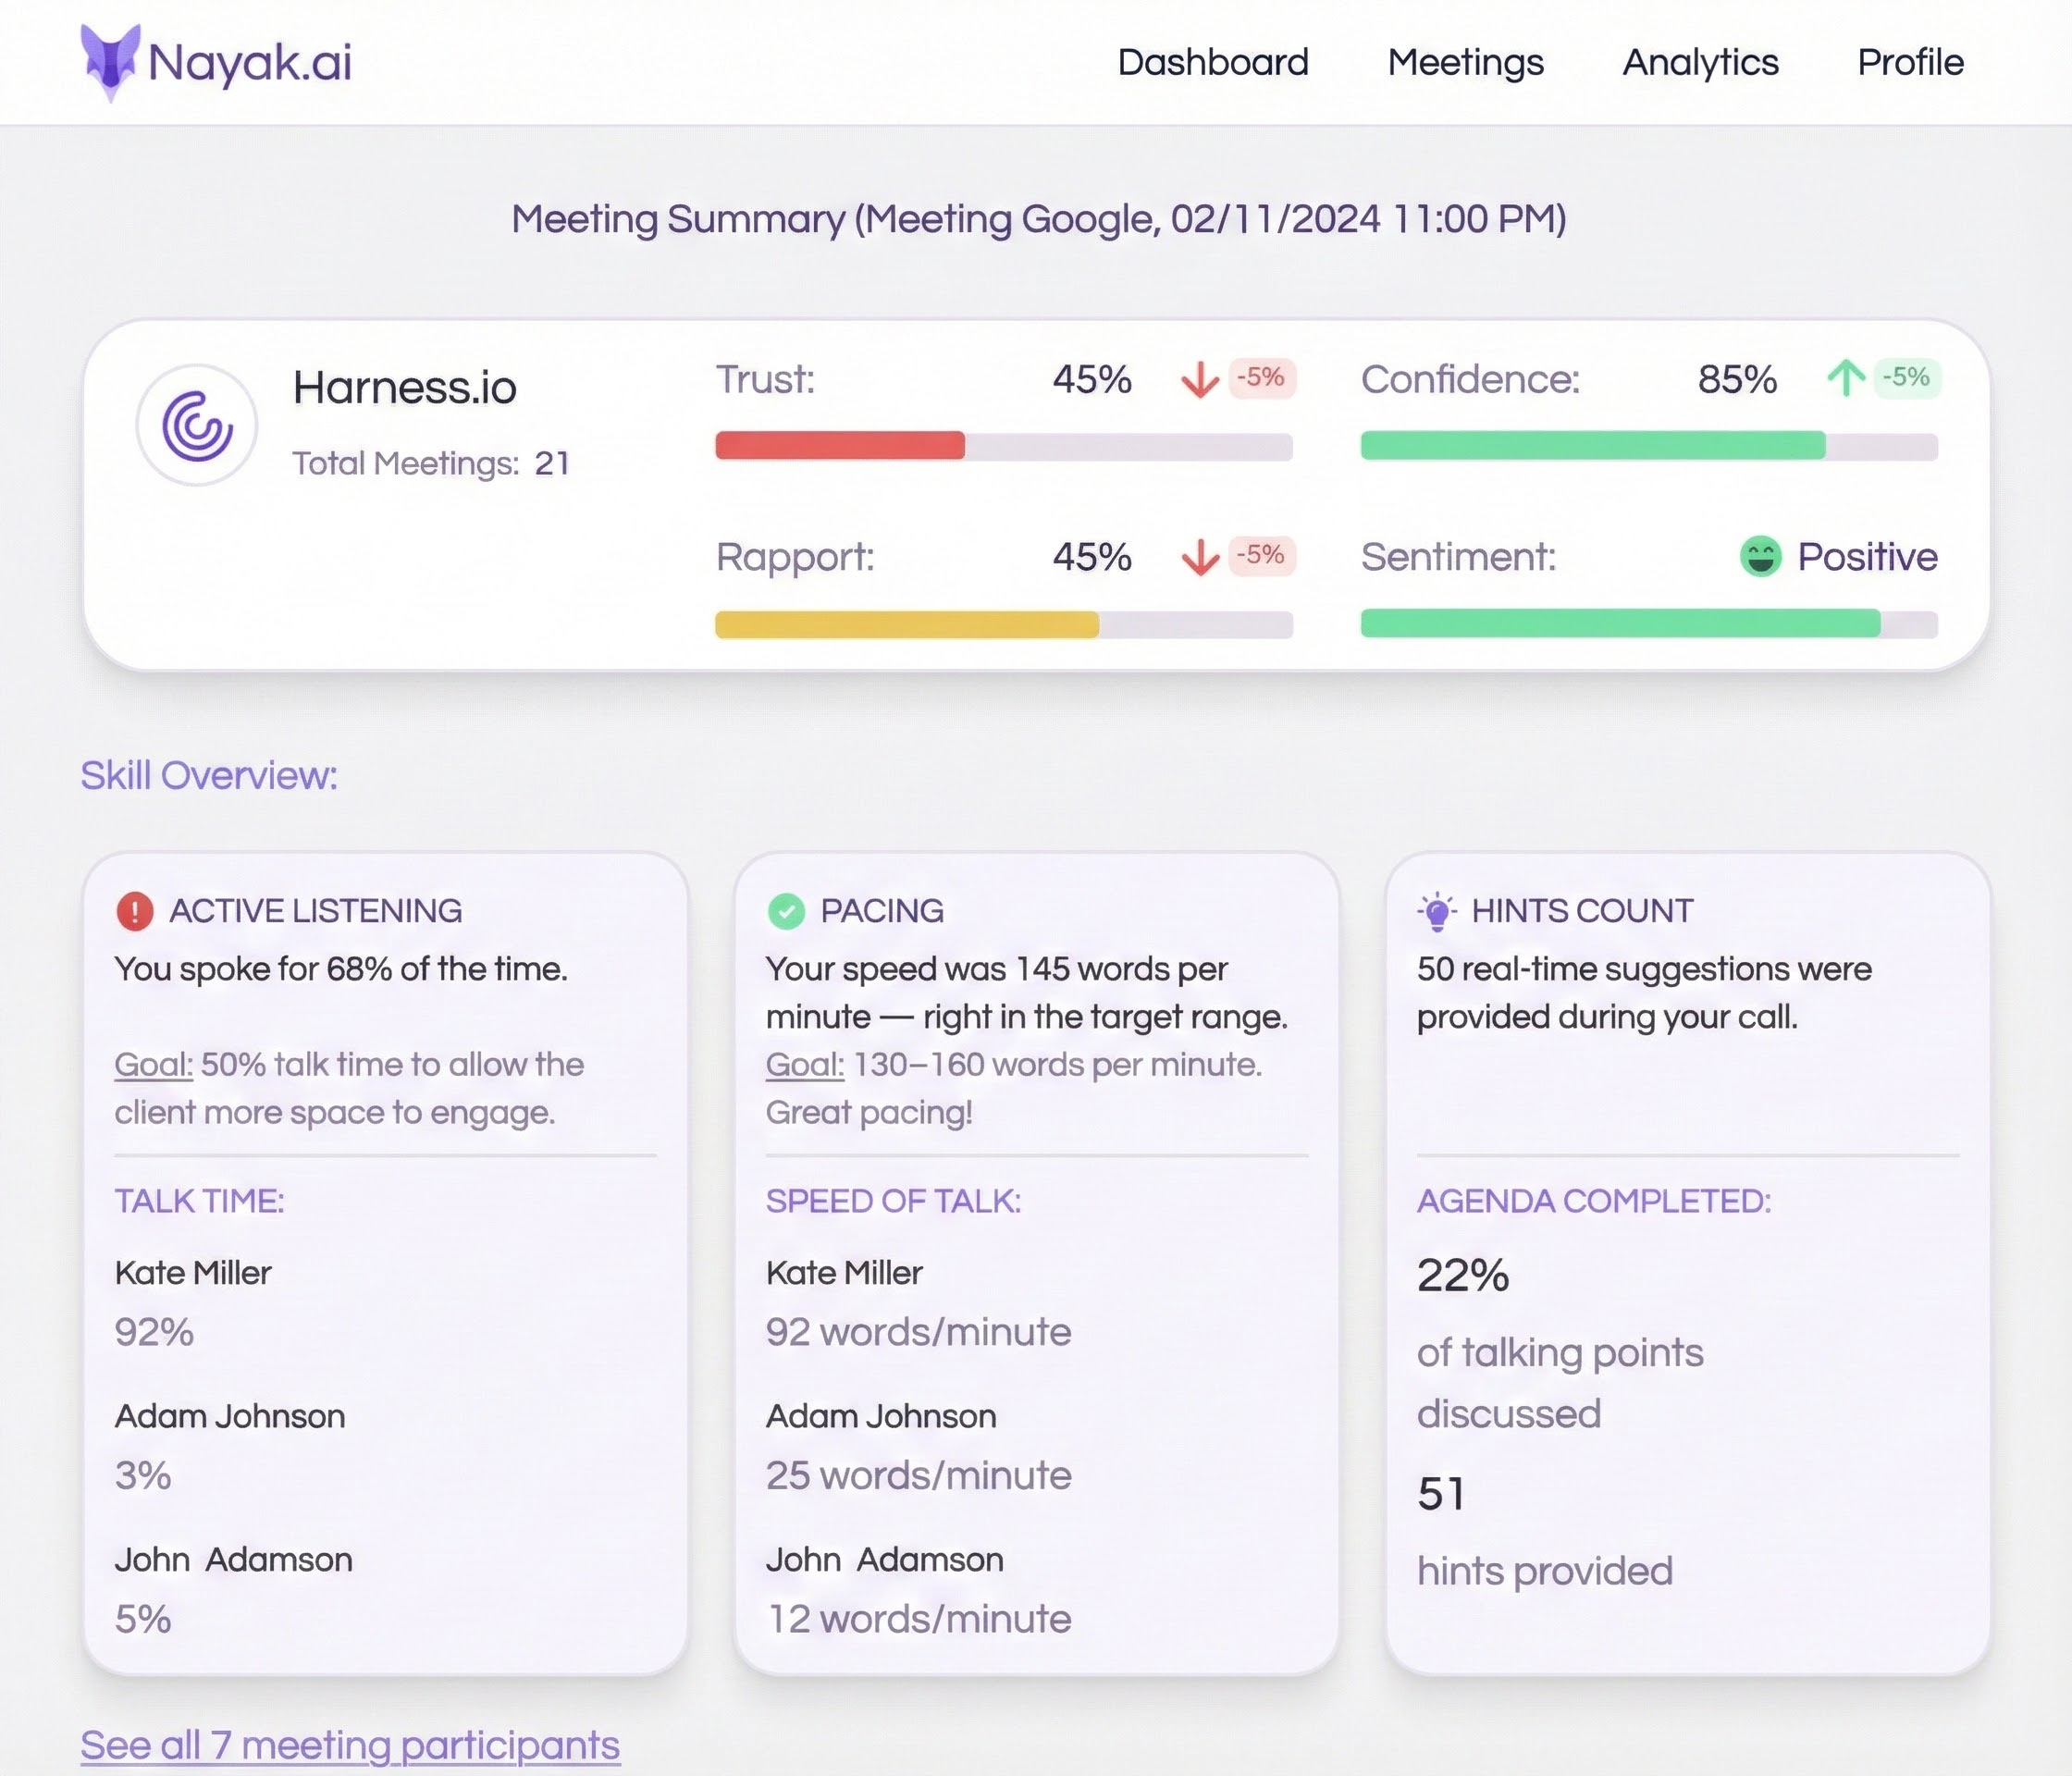The height and width of the screenshot is (1776, 2072).
Task: Click the lightbulb icon on Hints Count
Action: tap(1437, 911)
